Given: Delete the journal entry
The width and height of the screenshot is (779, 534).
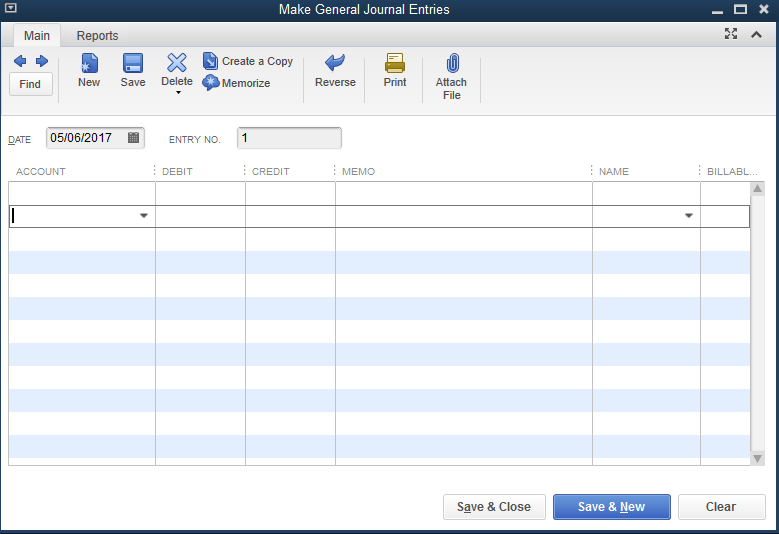Looking at the screenshot, I should point(177,70).
